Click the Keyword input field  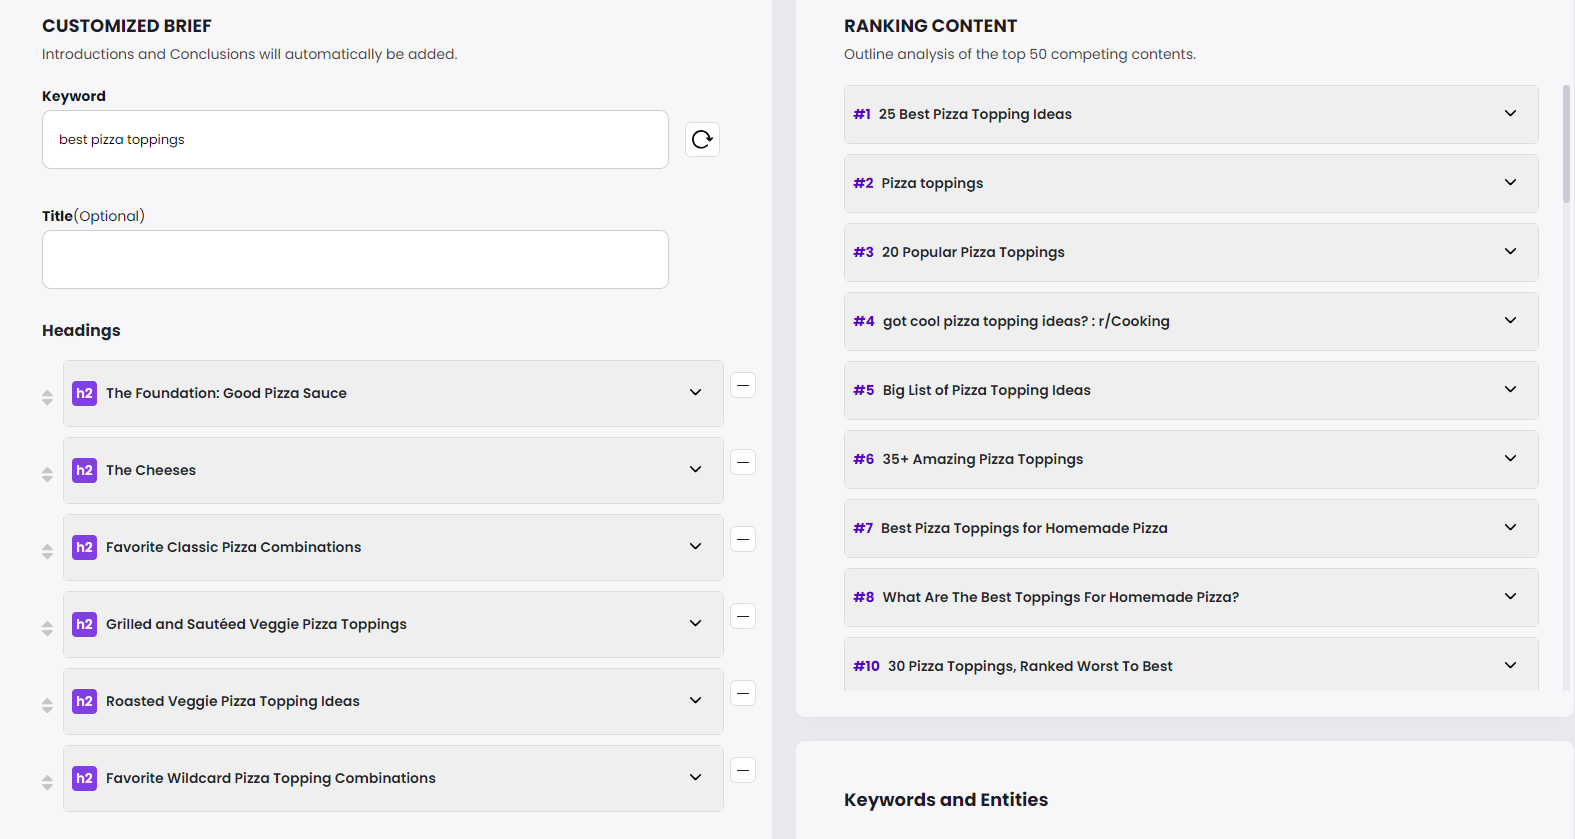coord(355,140)
